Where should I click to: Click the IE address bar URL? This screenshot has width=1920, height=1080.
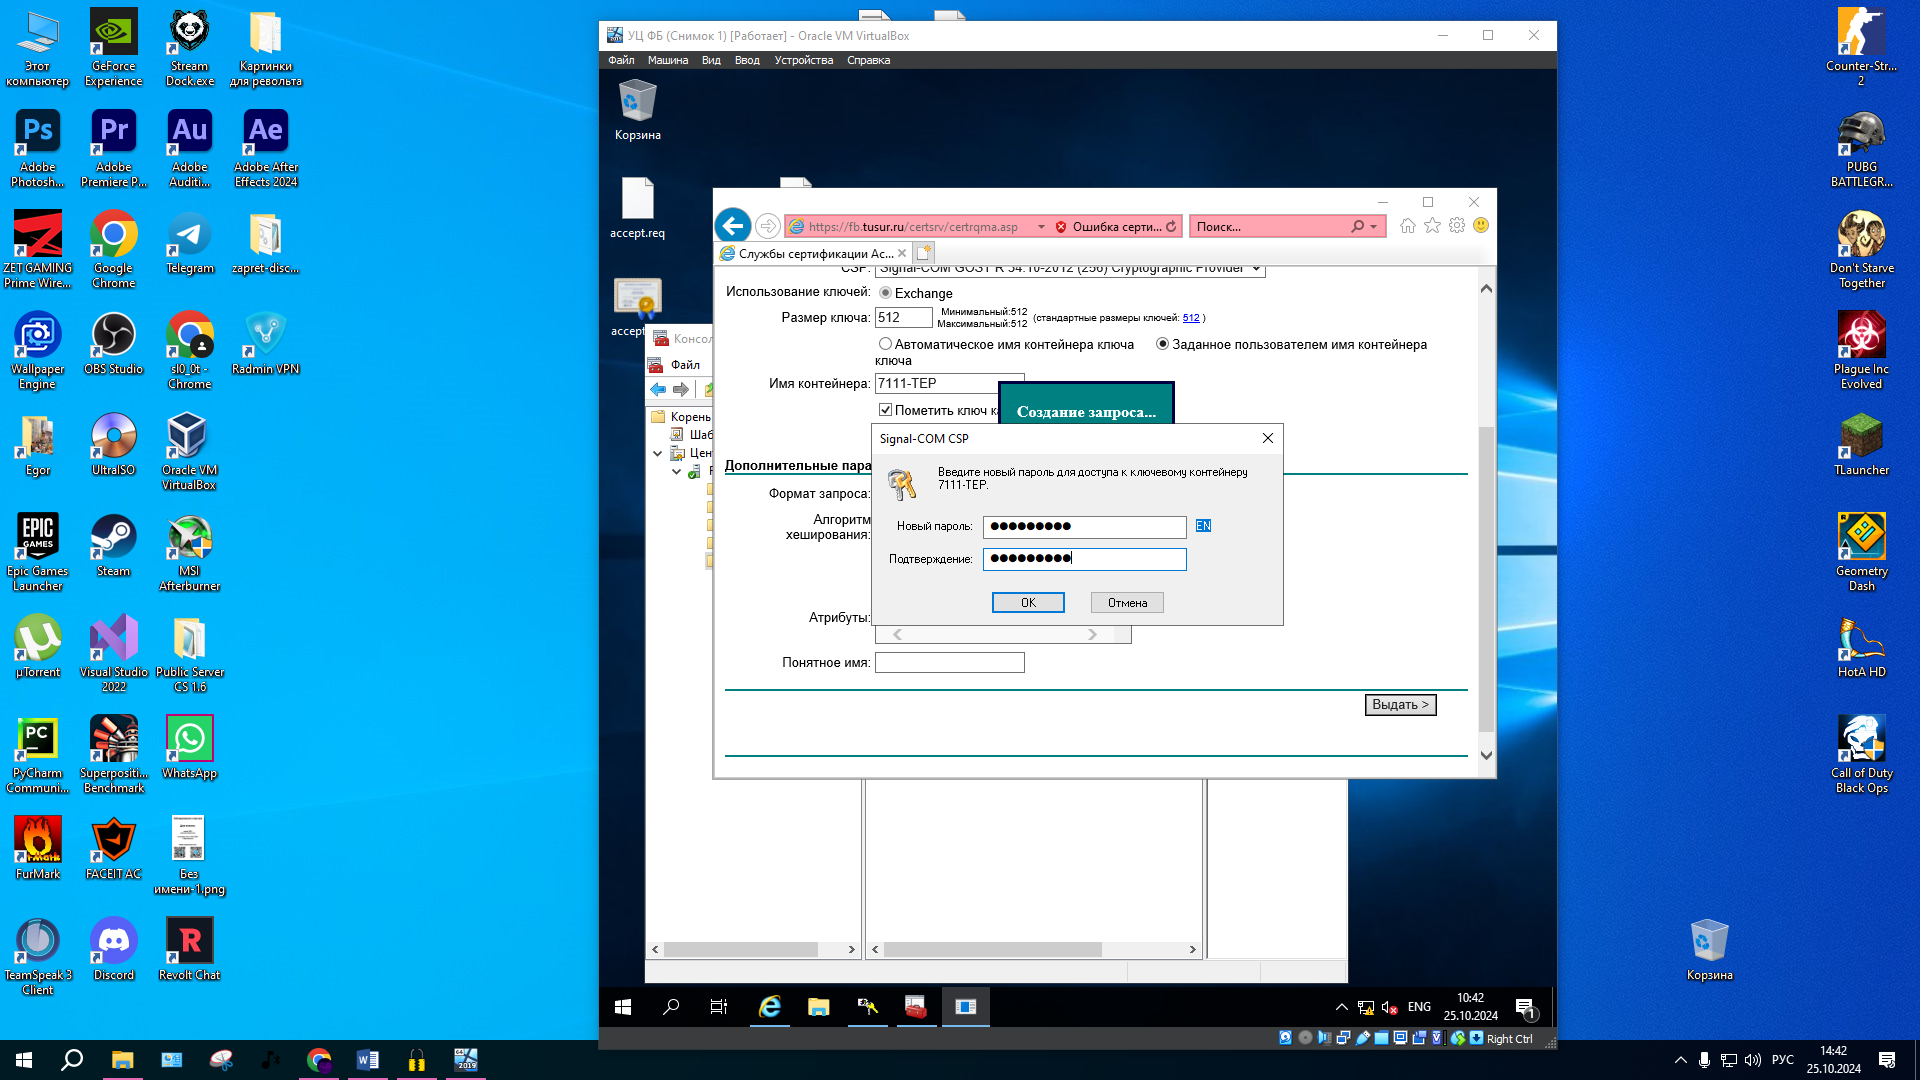point(912,227)
